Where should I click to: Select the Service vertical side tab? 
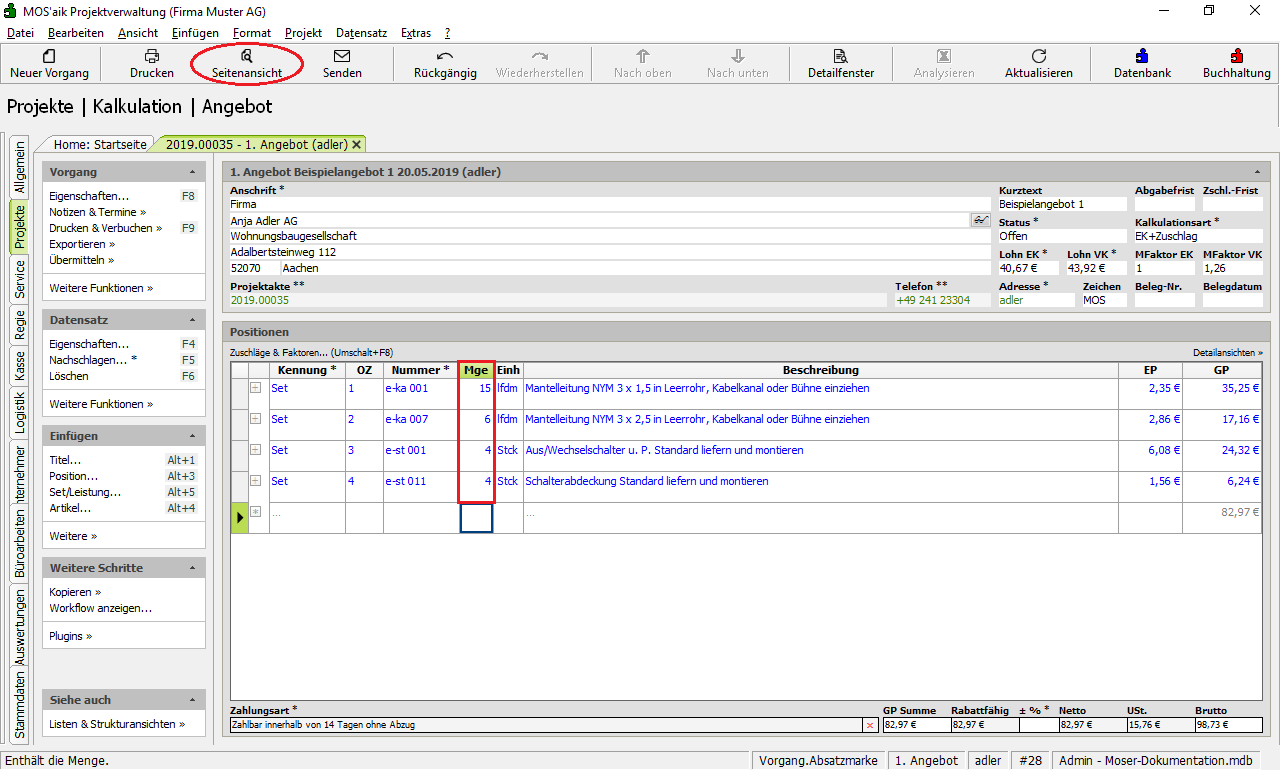click(x=19, y=281)
